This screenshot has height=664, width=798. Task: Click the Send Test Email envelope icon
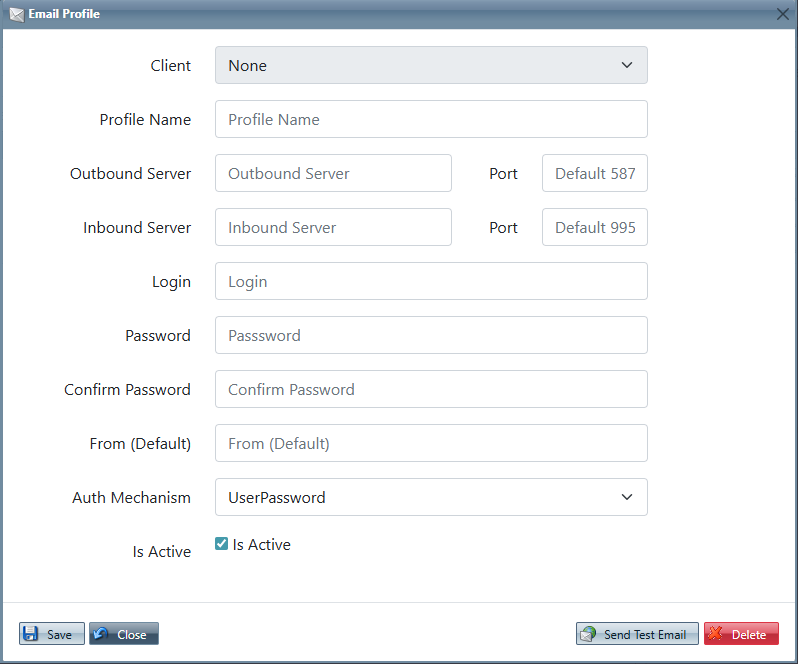click(589, 634)
